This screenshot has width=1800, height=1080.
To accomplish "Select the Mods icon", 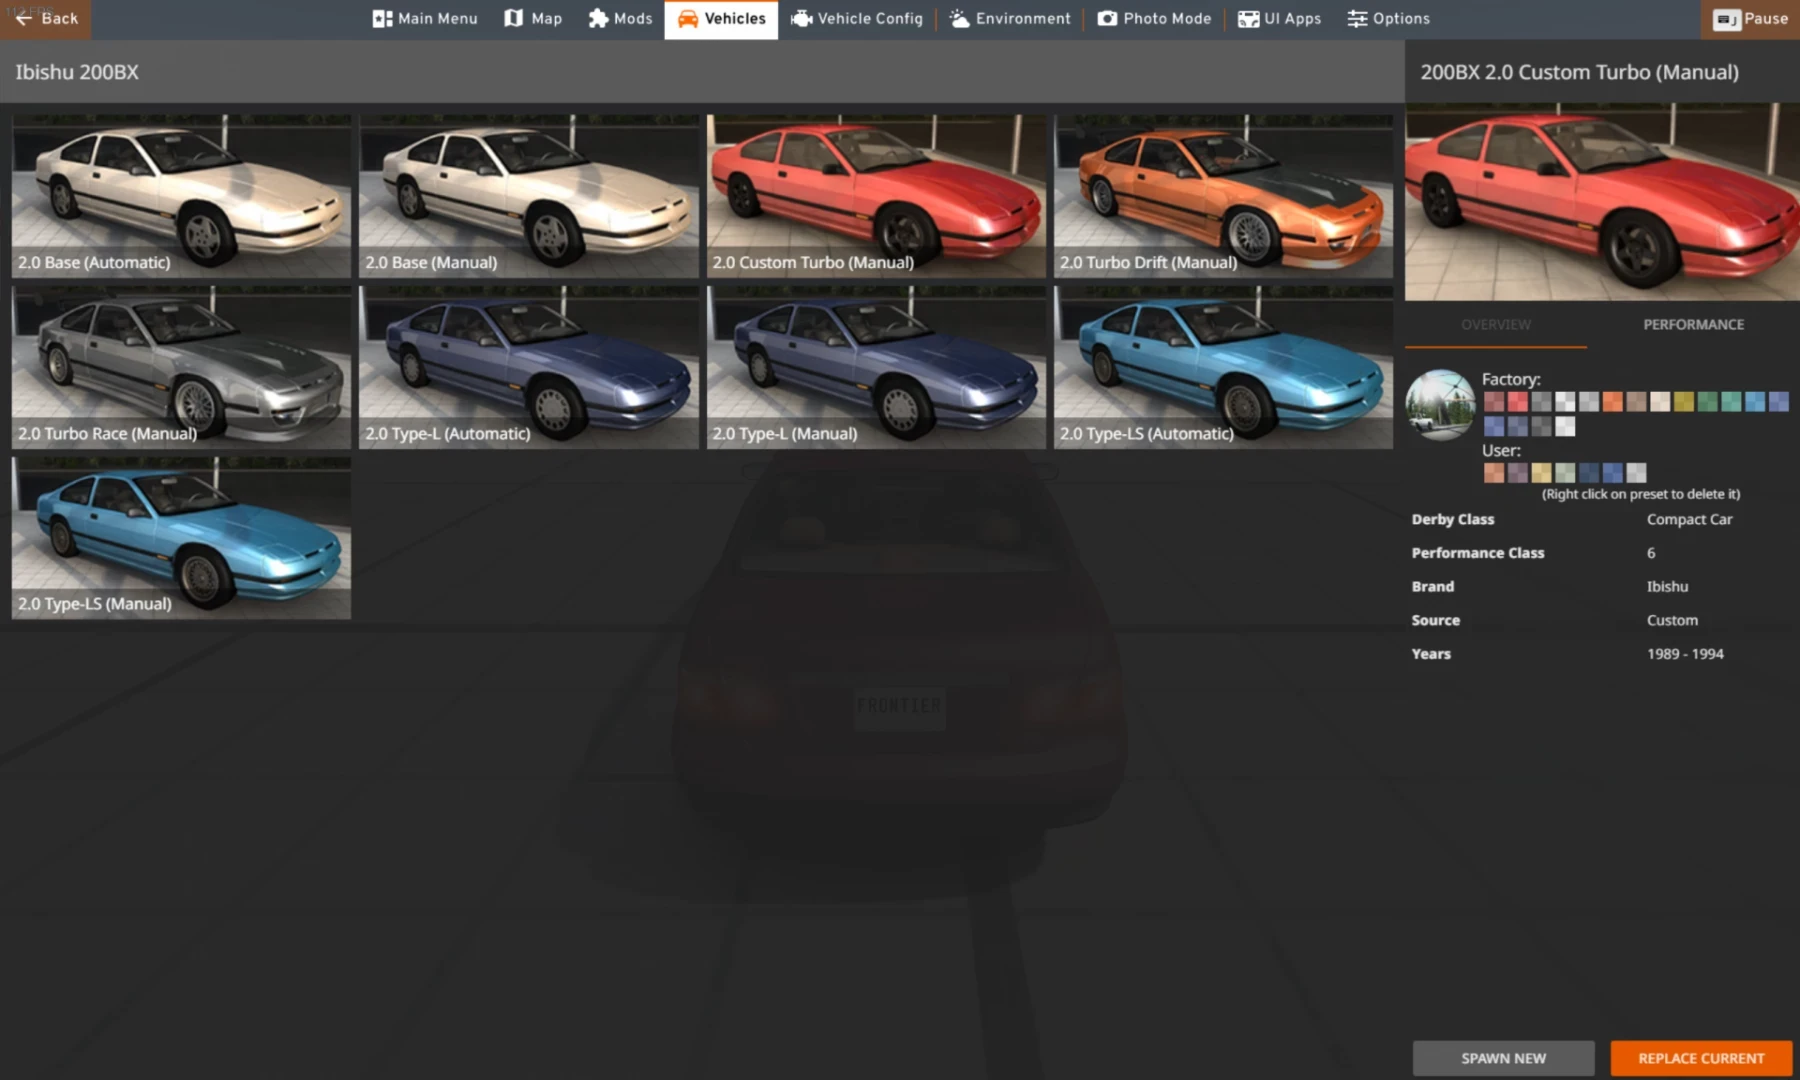I will click(620, 18).
